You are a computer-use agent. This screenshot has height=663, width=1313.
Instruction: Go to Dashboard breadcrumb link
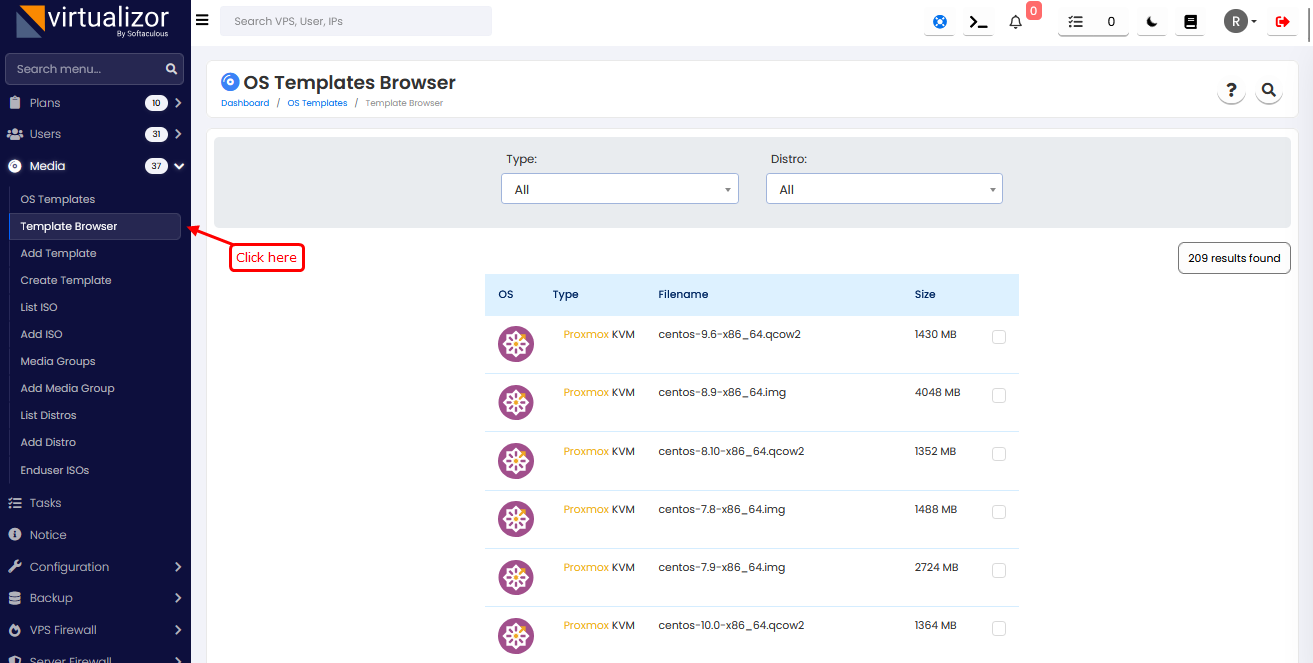245,103
